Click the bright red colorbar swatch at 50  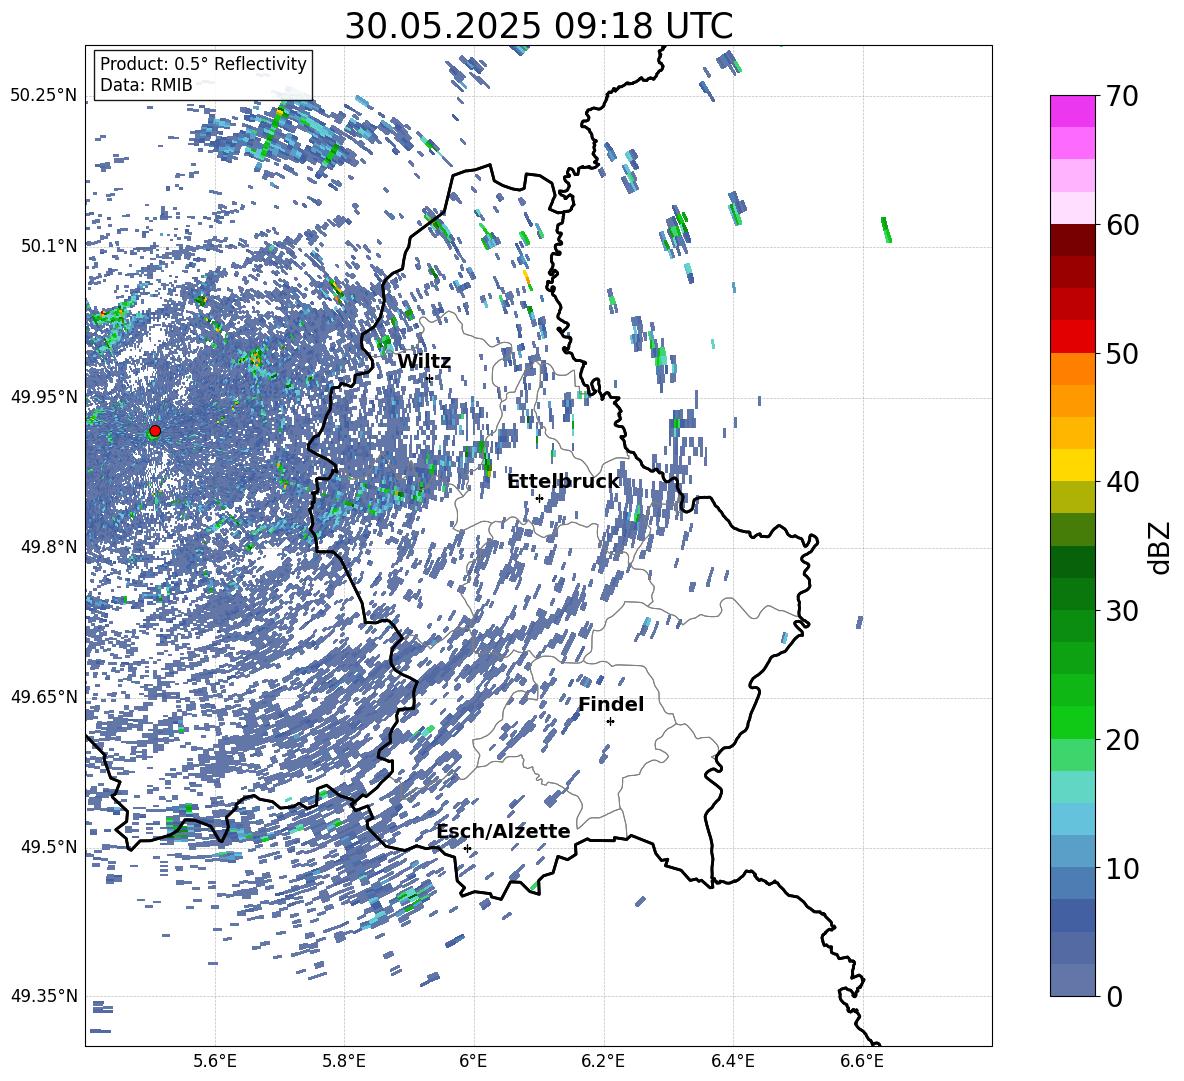pos(1072,336)
